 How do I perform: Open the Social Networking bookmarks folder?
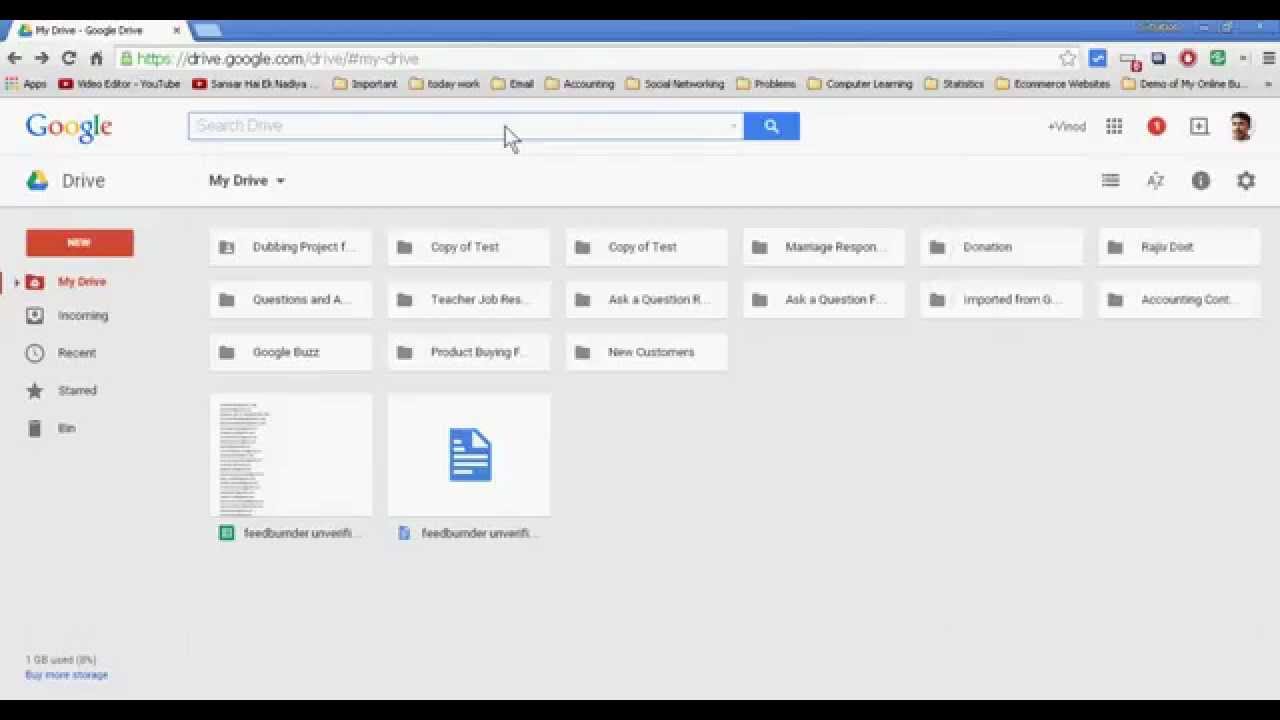point(675,84)
